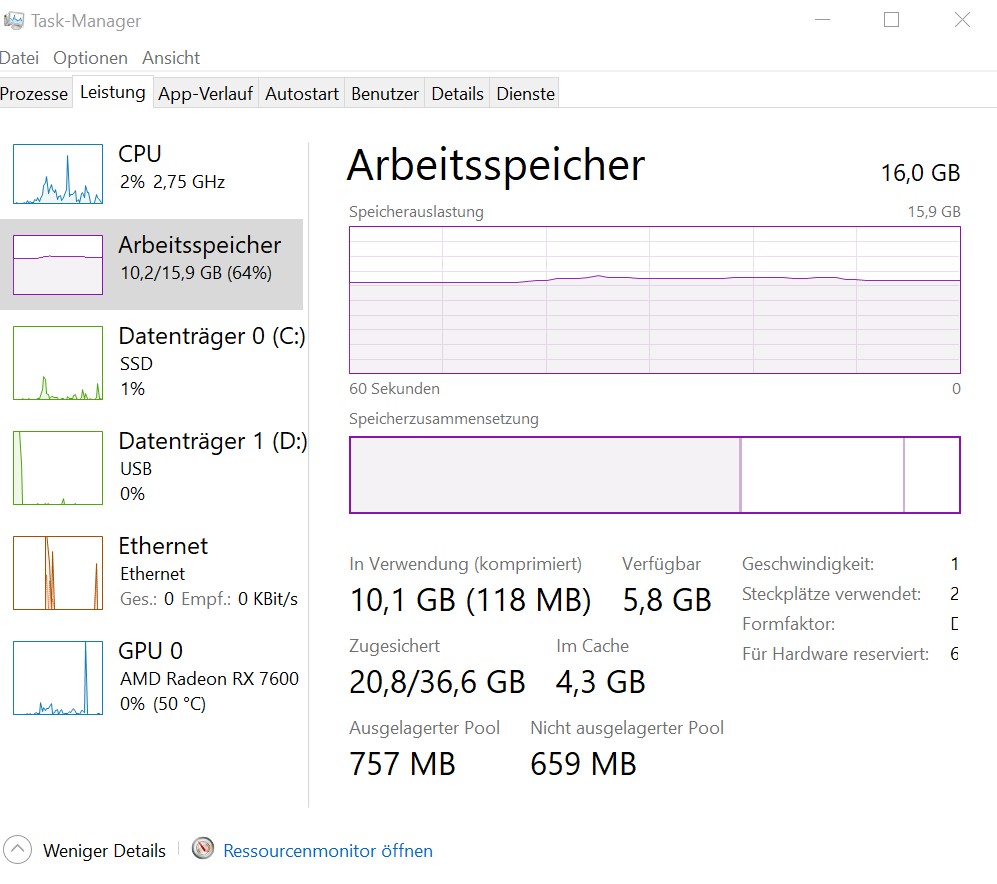This screenshot has width=997, height=884.
Task: Switch to the Prozesse tab
Action: 34,94
